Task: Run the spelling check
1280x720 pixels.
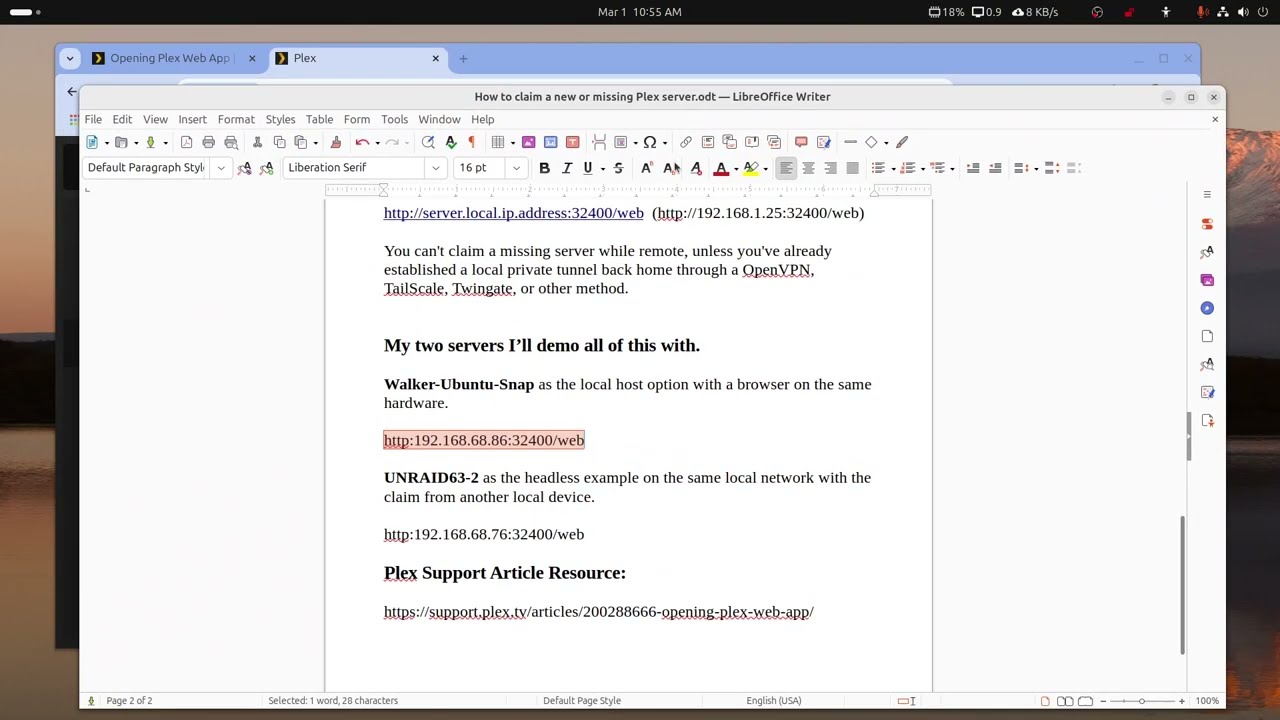Action: (x=451, y=142)
